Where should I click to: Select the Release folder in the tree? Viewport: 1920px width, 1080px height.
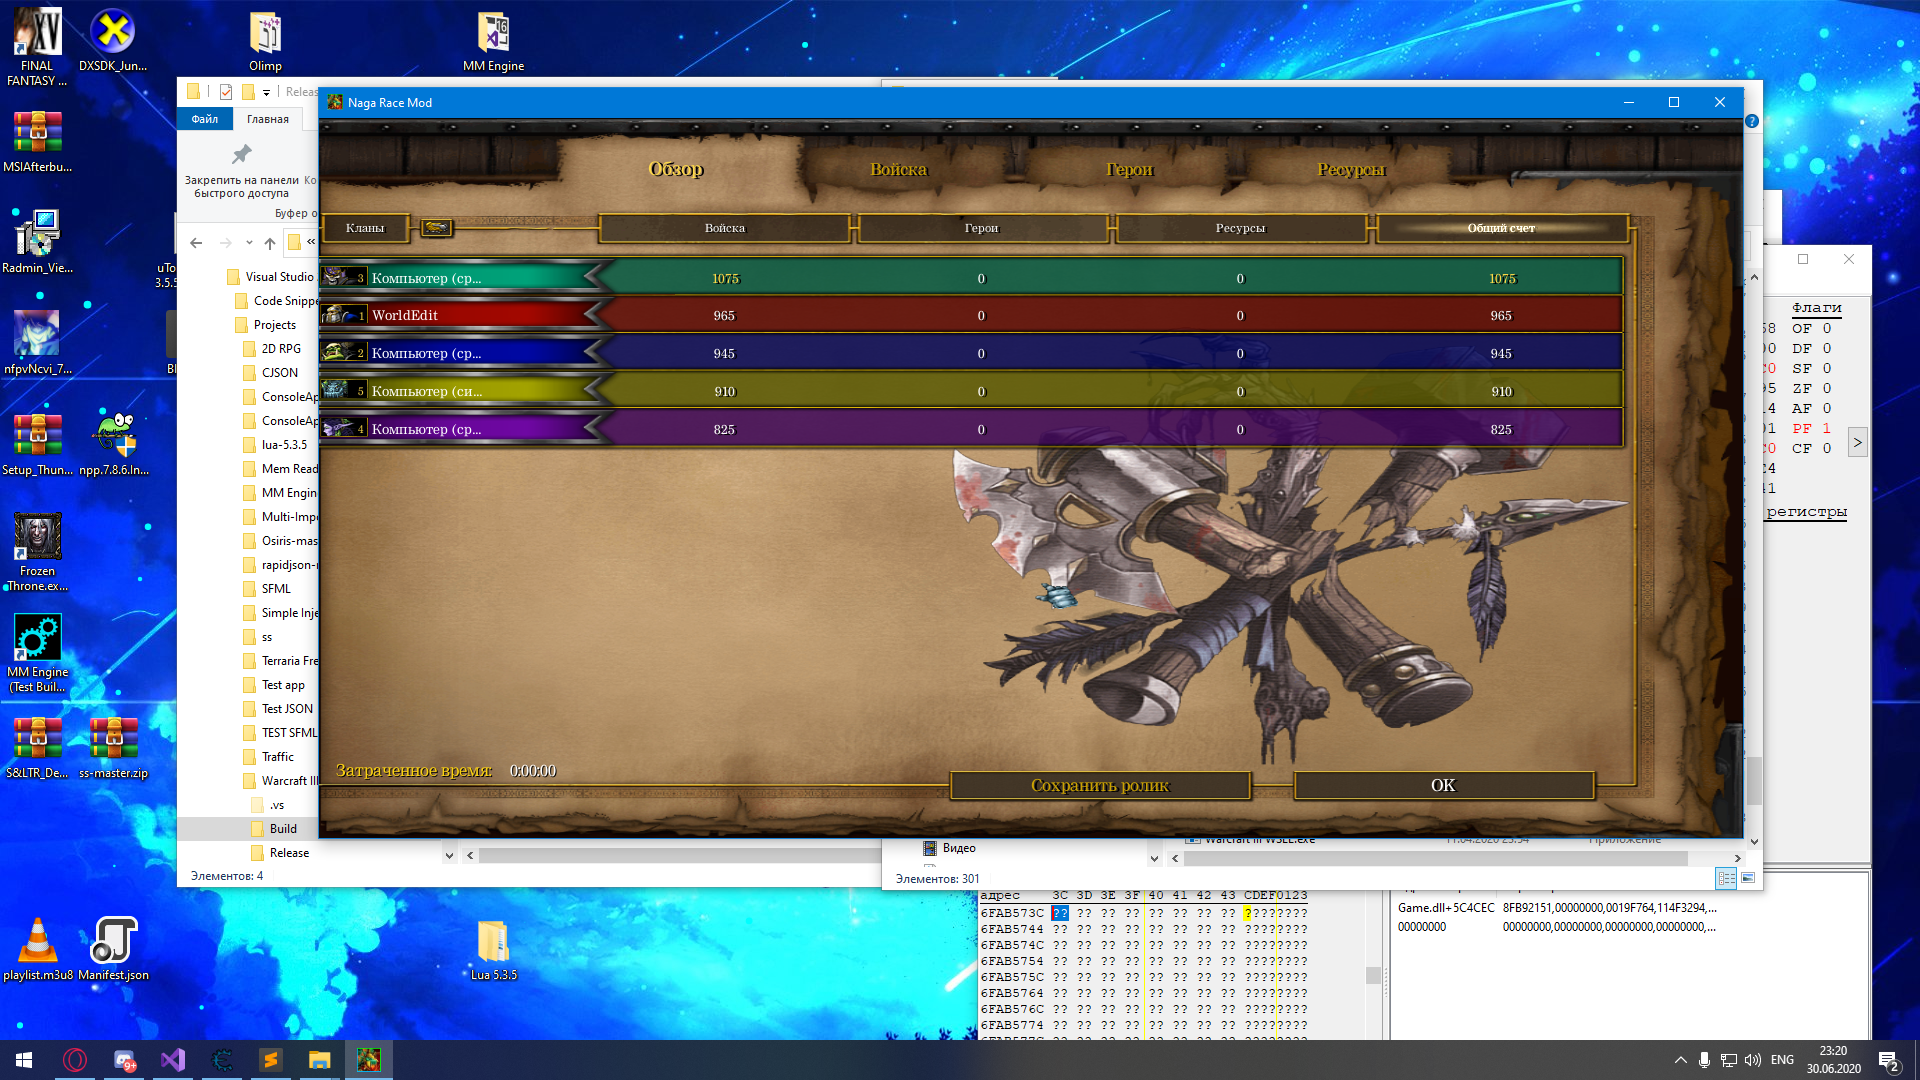289,853
